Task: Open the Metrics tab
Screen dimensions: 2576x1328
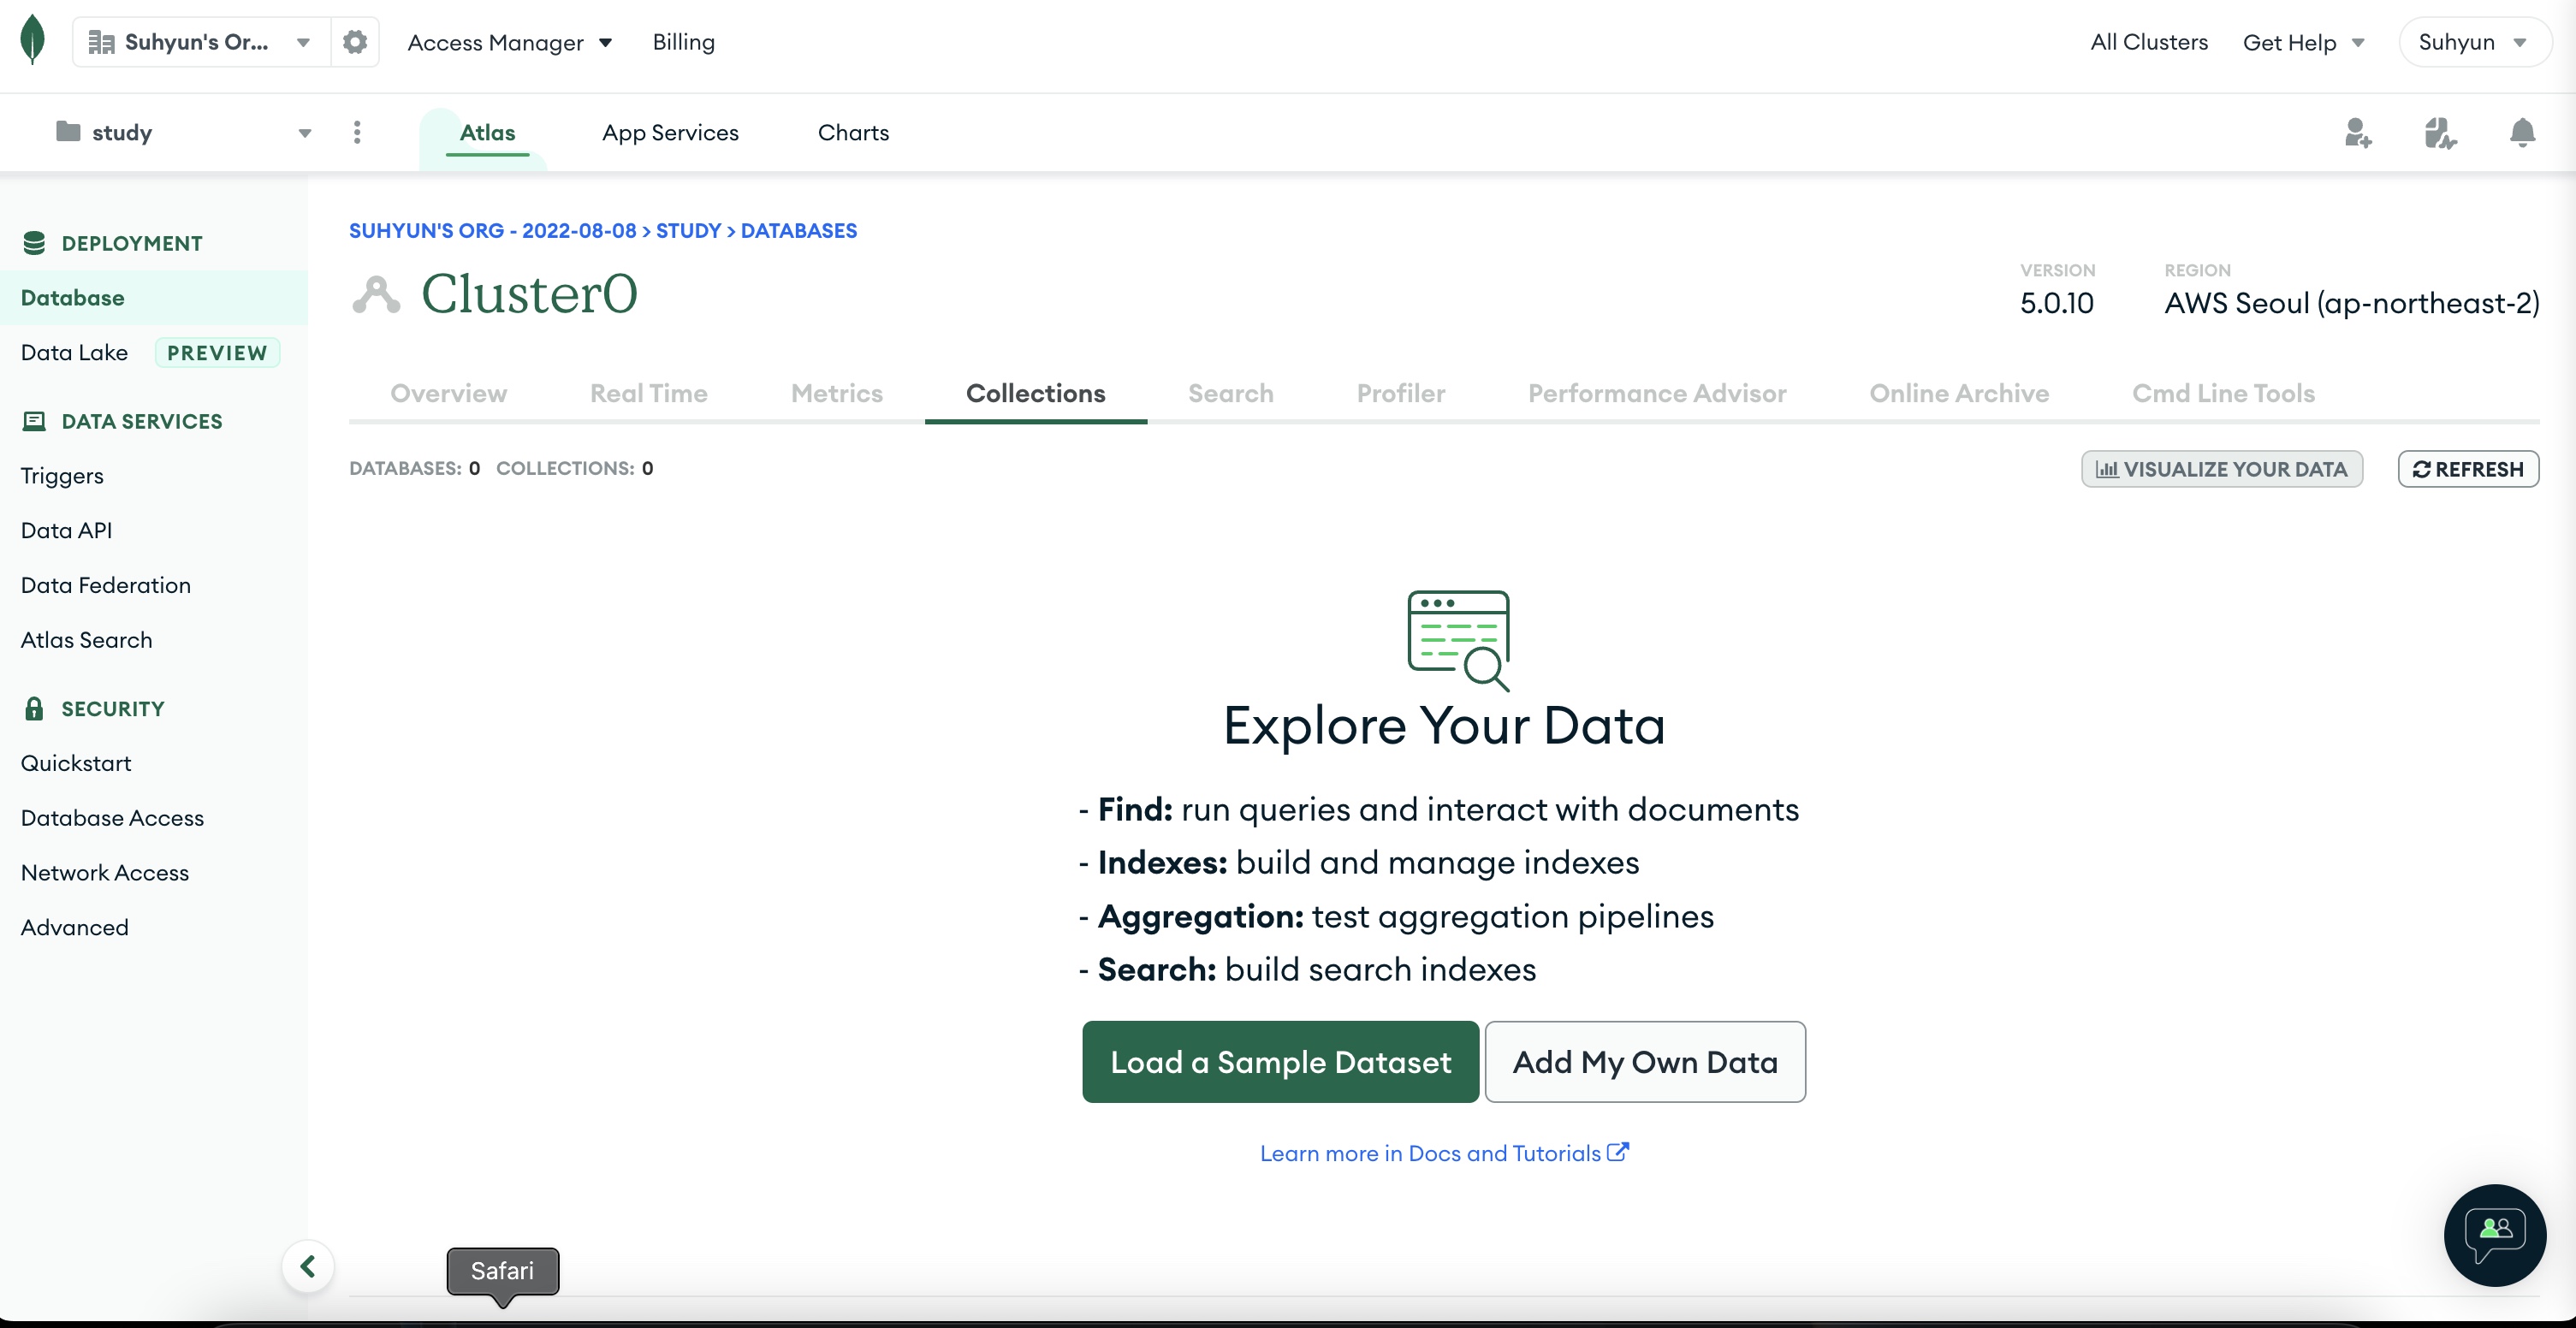Action: point(837,393)
